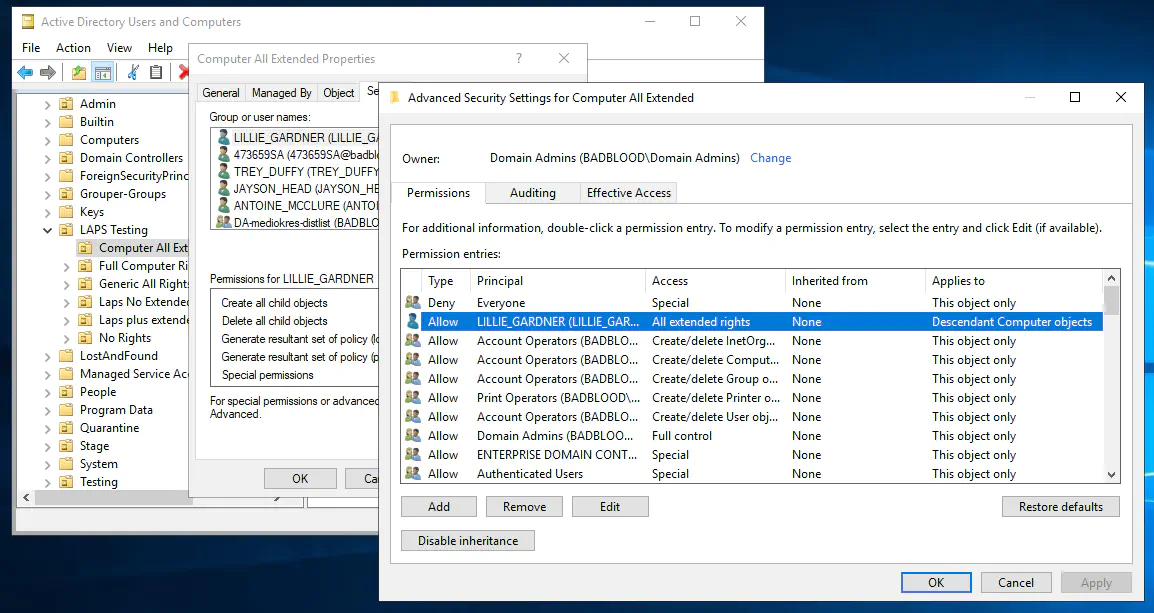Click the Up one level folder icon
The width and height of the screenshot is (1154, 613).
(79, 72)
